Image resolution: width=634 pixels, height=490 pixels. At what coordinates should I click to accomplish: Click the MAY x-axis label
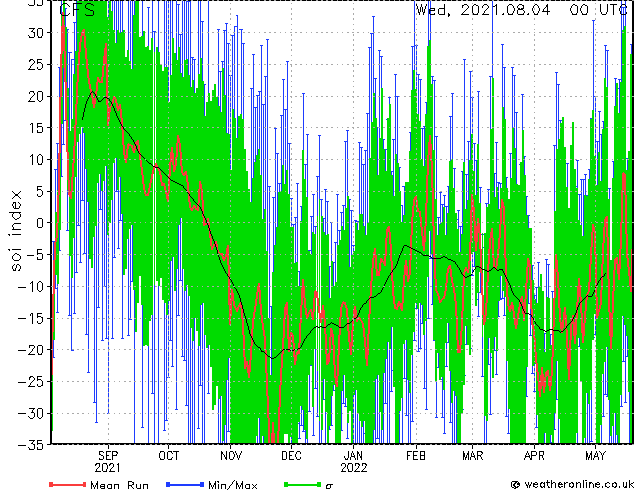tap(595, 456)
